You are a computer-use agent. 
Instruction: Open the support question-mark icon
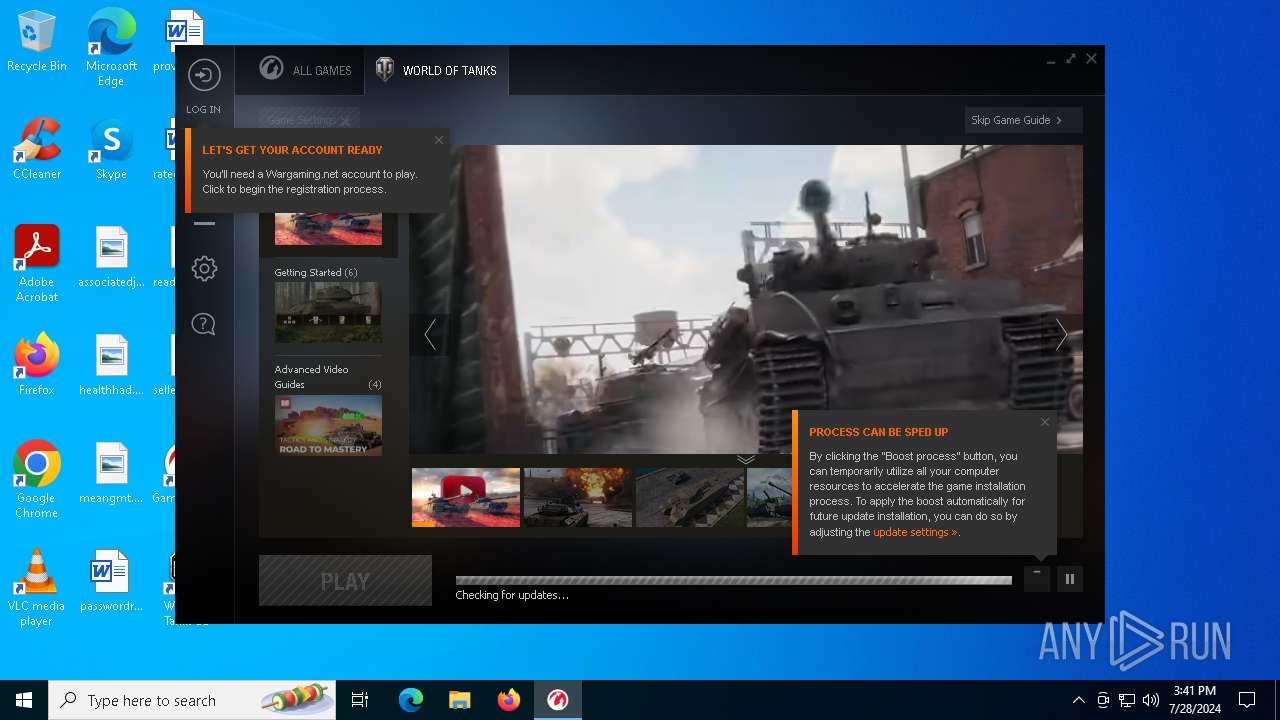(204, 324)
